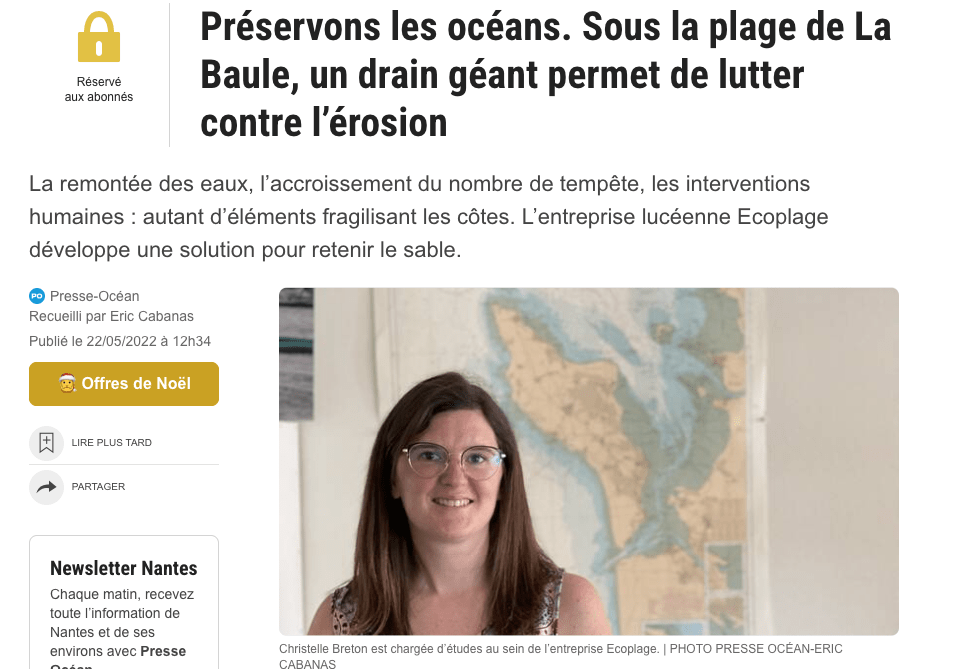Select the LIRE PLUS TARD label

[111, 443]
